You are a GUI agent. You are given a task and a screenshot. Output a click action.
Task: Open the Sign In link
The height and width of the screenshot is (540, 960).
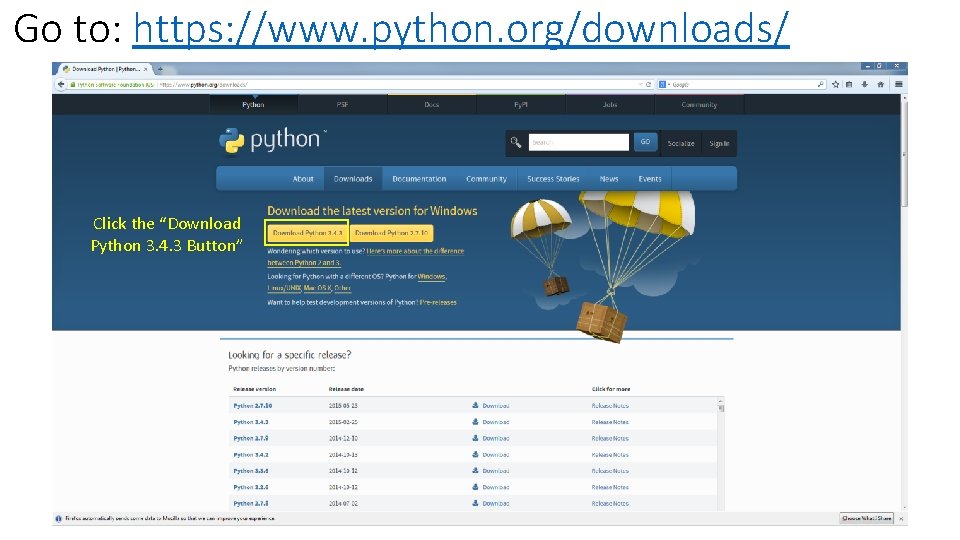[x=719, y=143]
